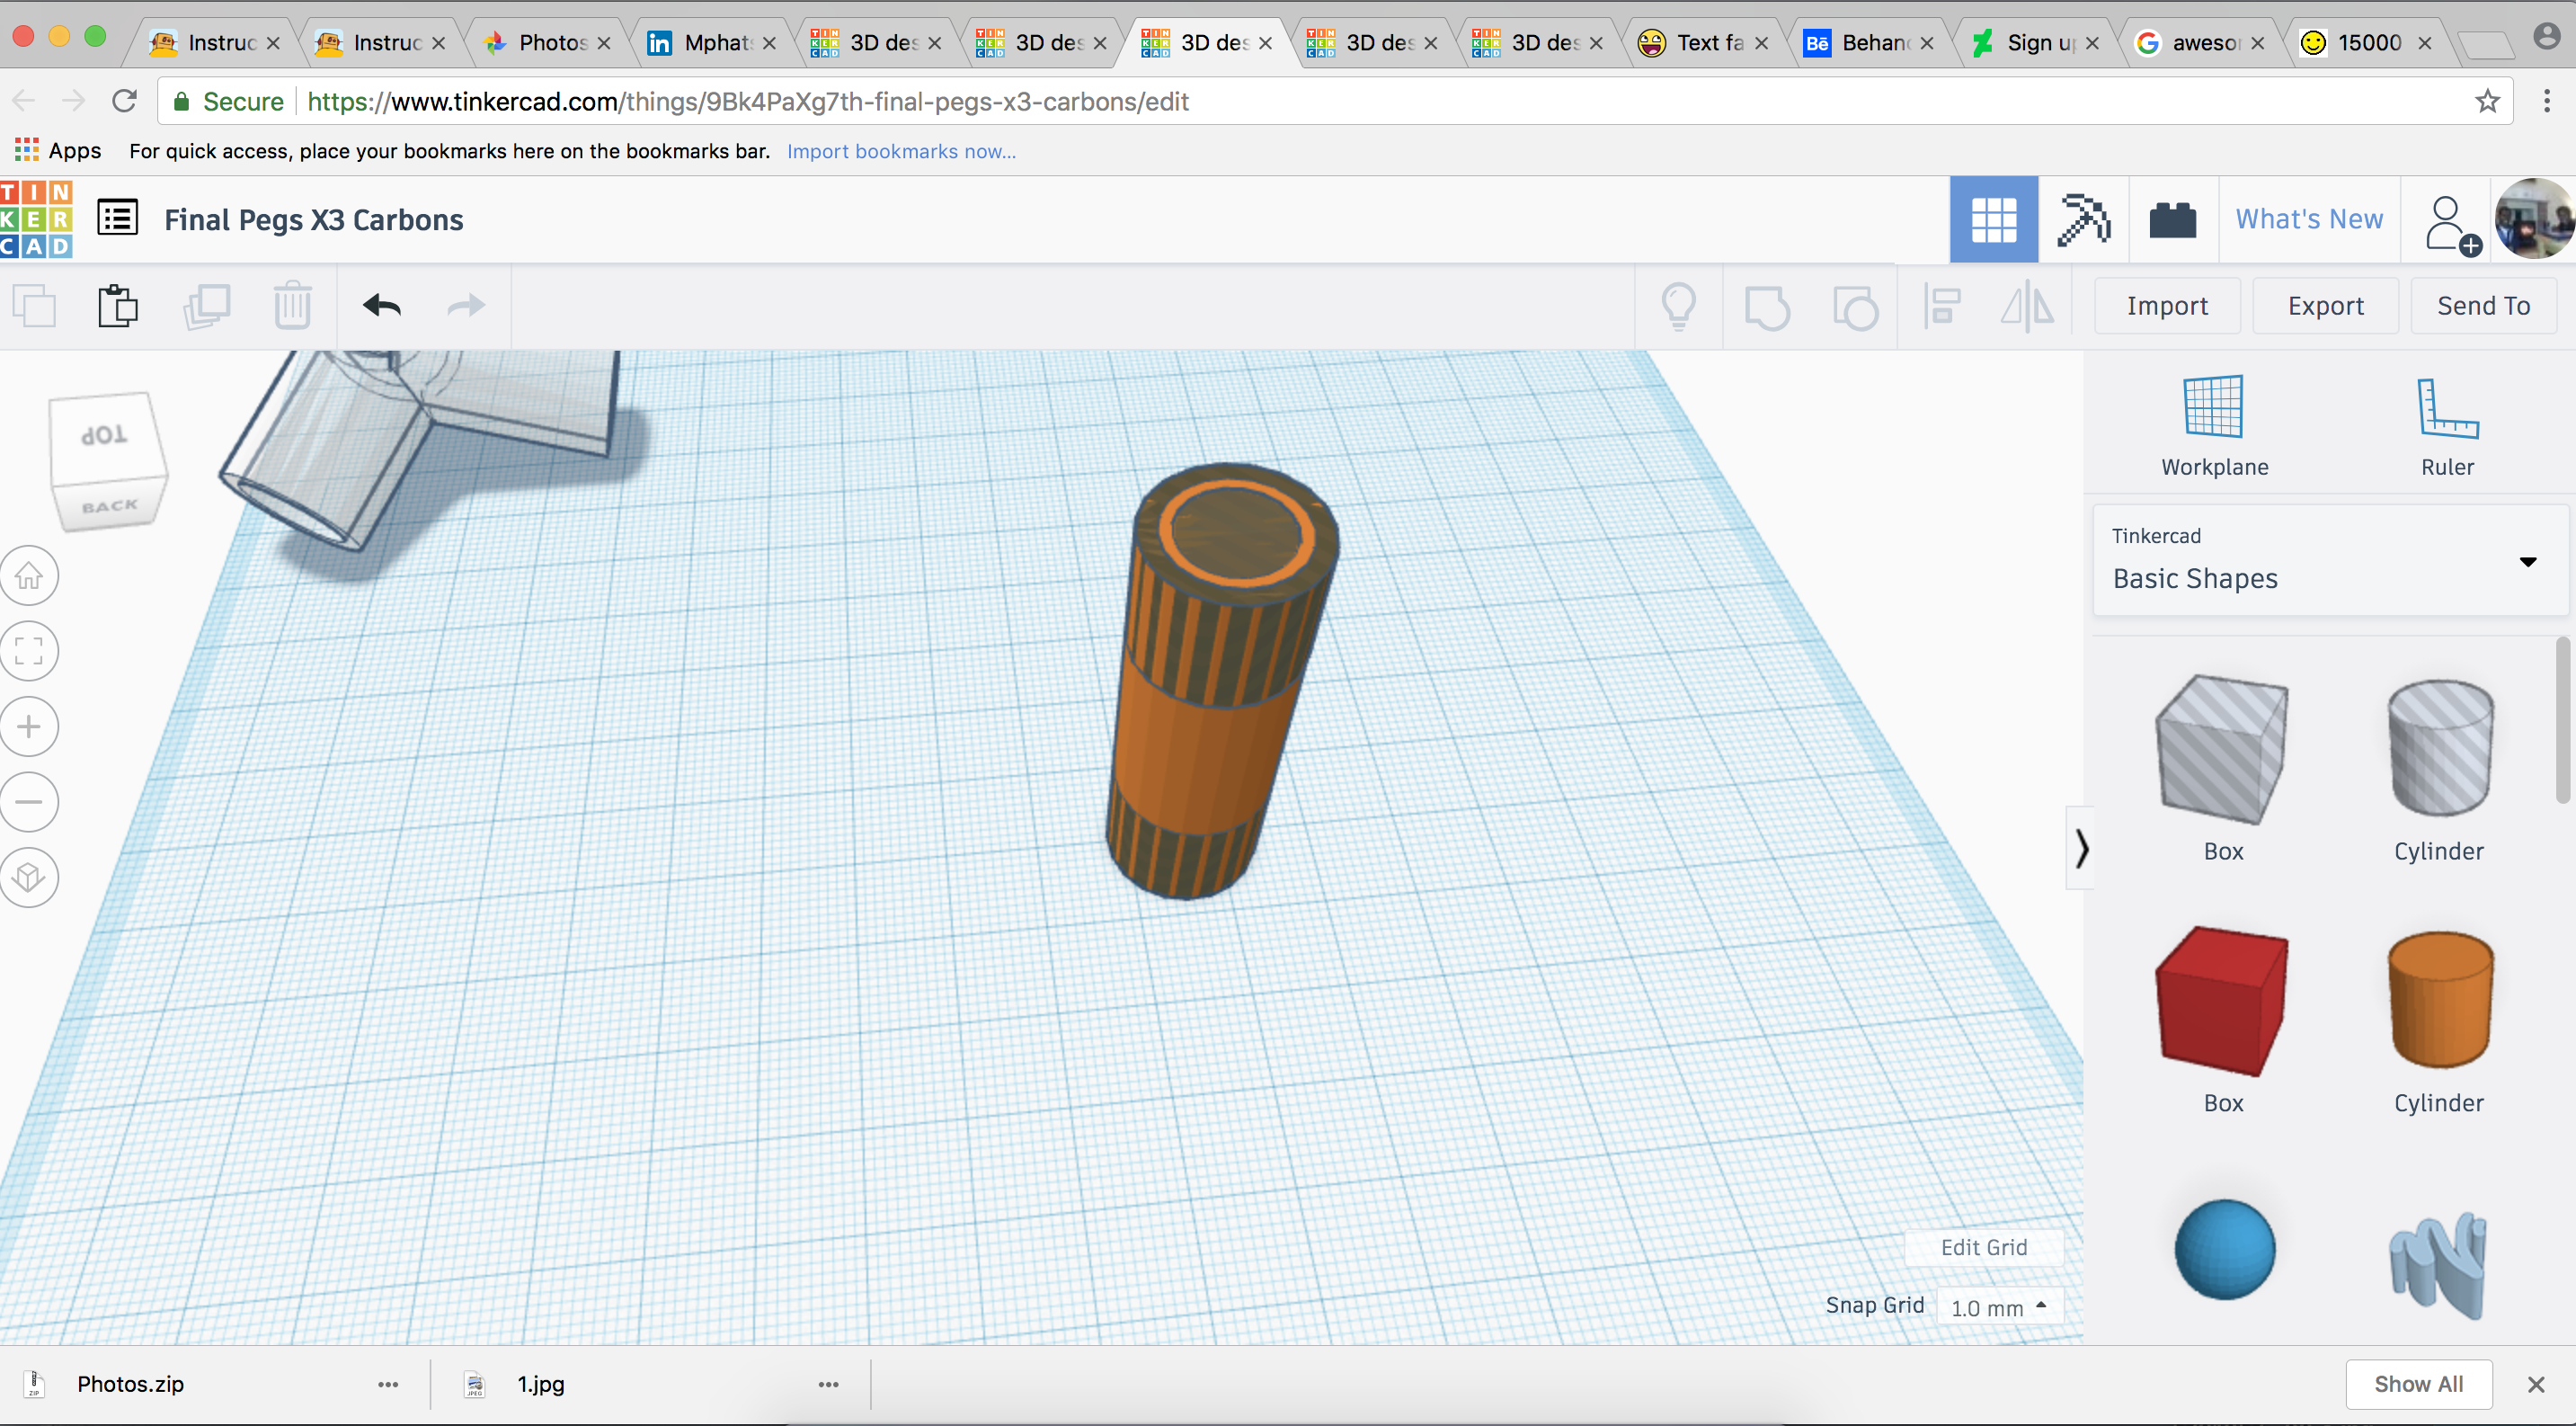The image size is (2576, 1426).
Task: Click Show All downloads button
Action: (2418, 1384)
